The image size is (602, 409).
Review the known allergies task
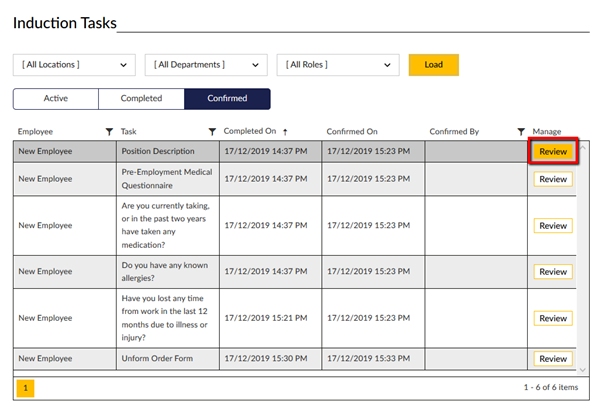pos(553,272)
